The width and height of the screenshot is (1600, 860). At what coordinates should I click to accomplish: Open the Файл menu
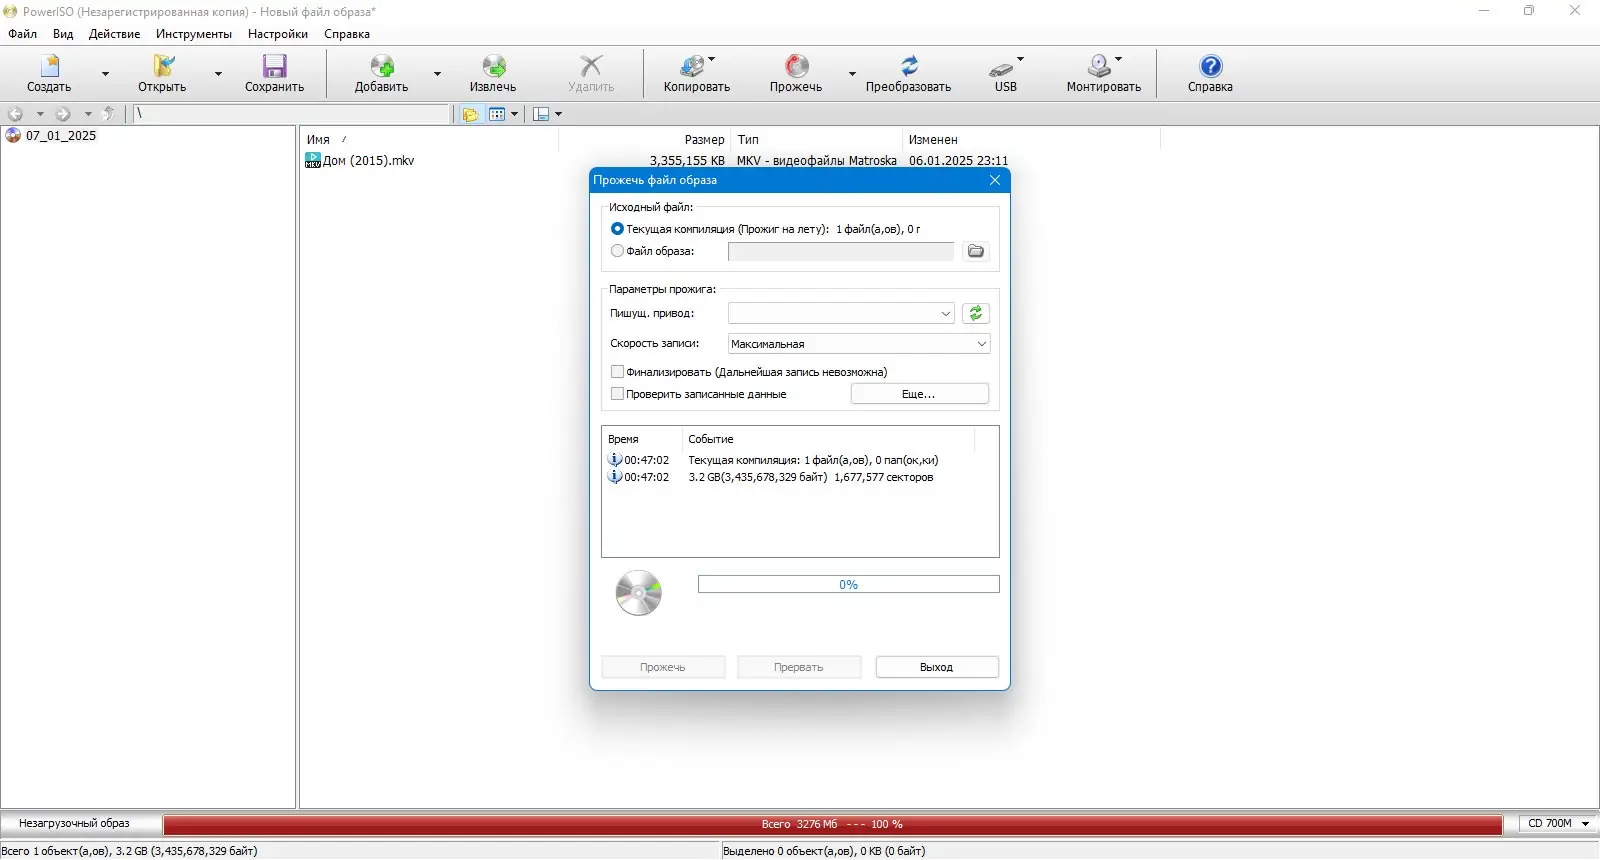(22, 34)
